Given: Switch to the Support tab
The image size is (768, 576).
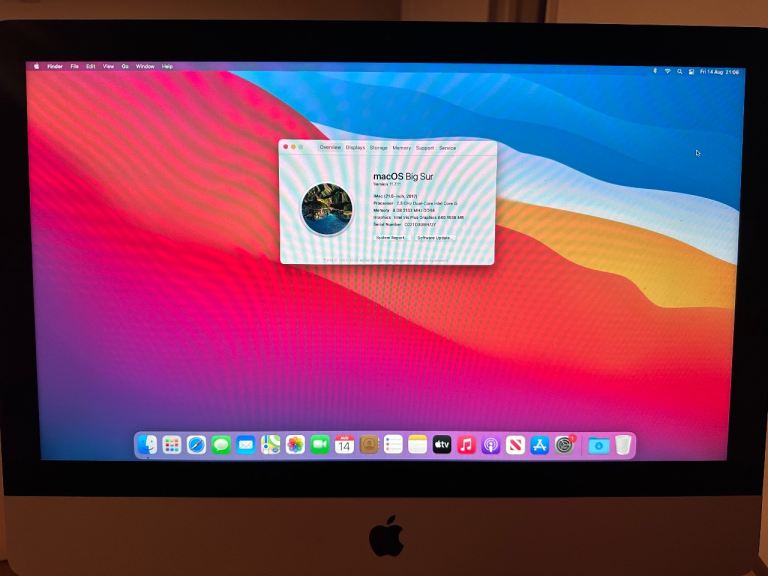Looking at the screenshot, I should coord(425,147).
